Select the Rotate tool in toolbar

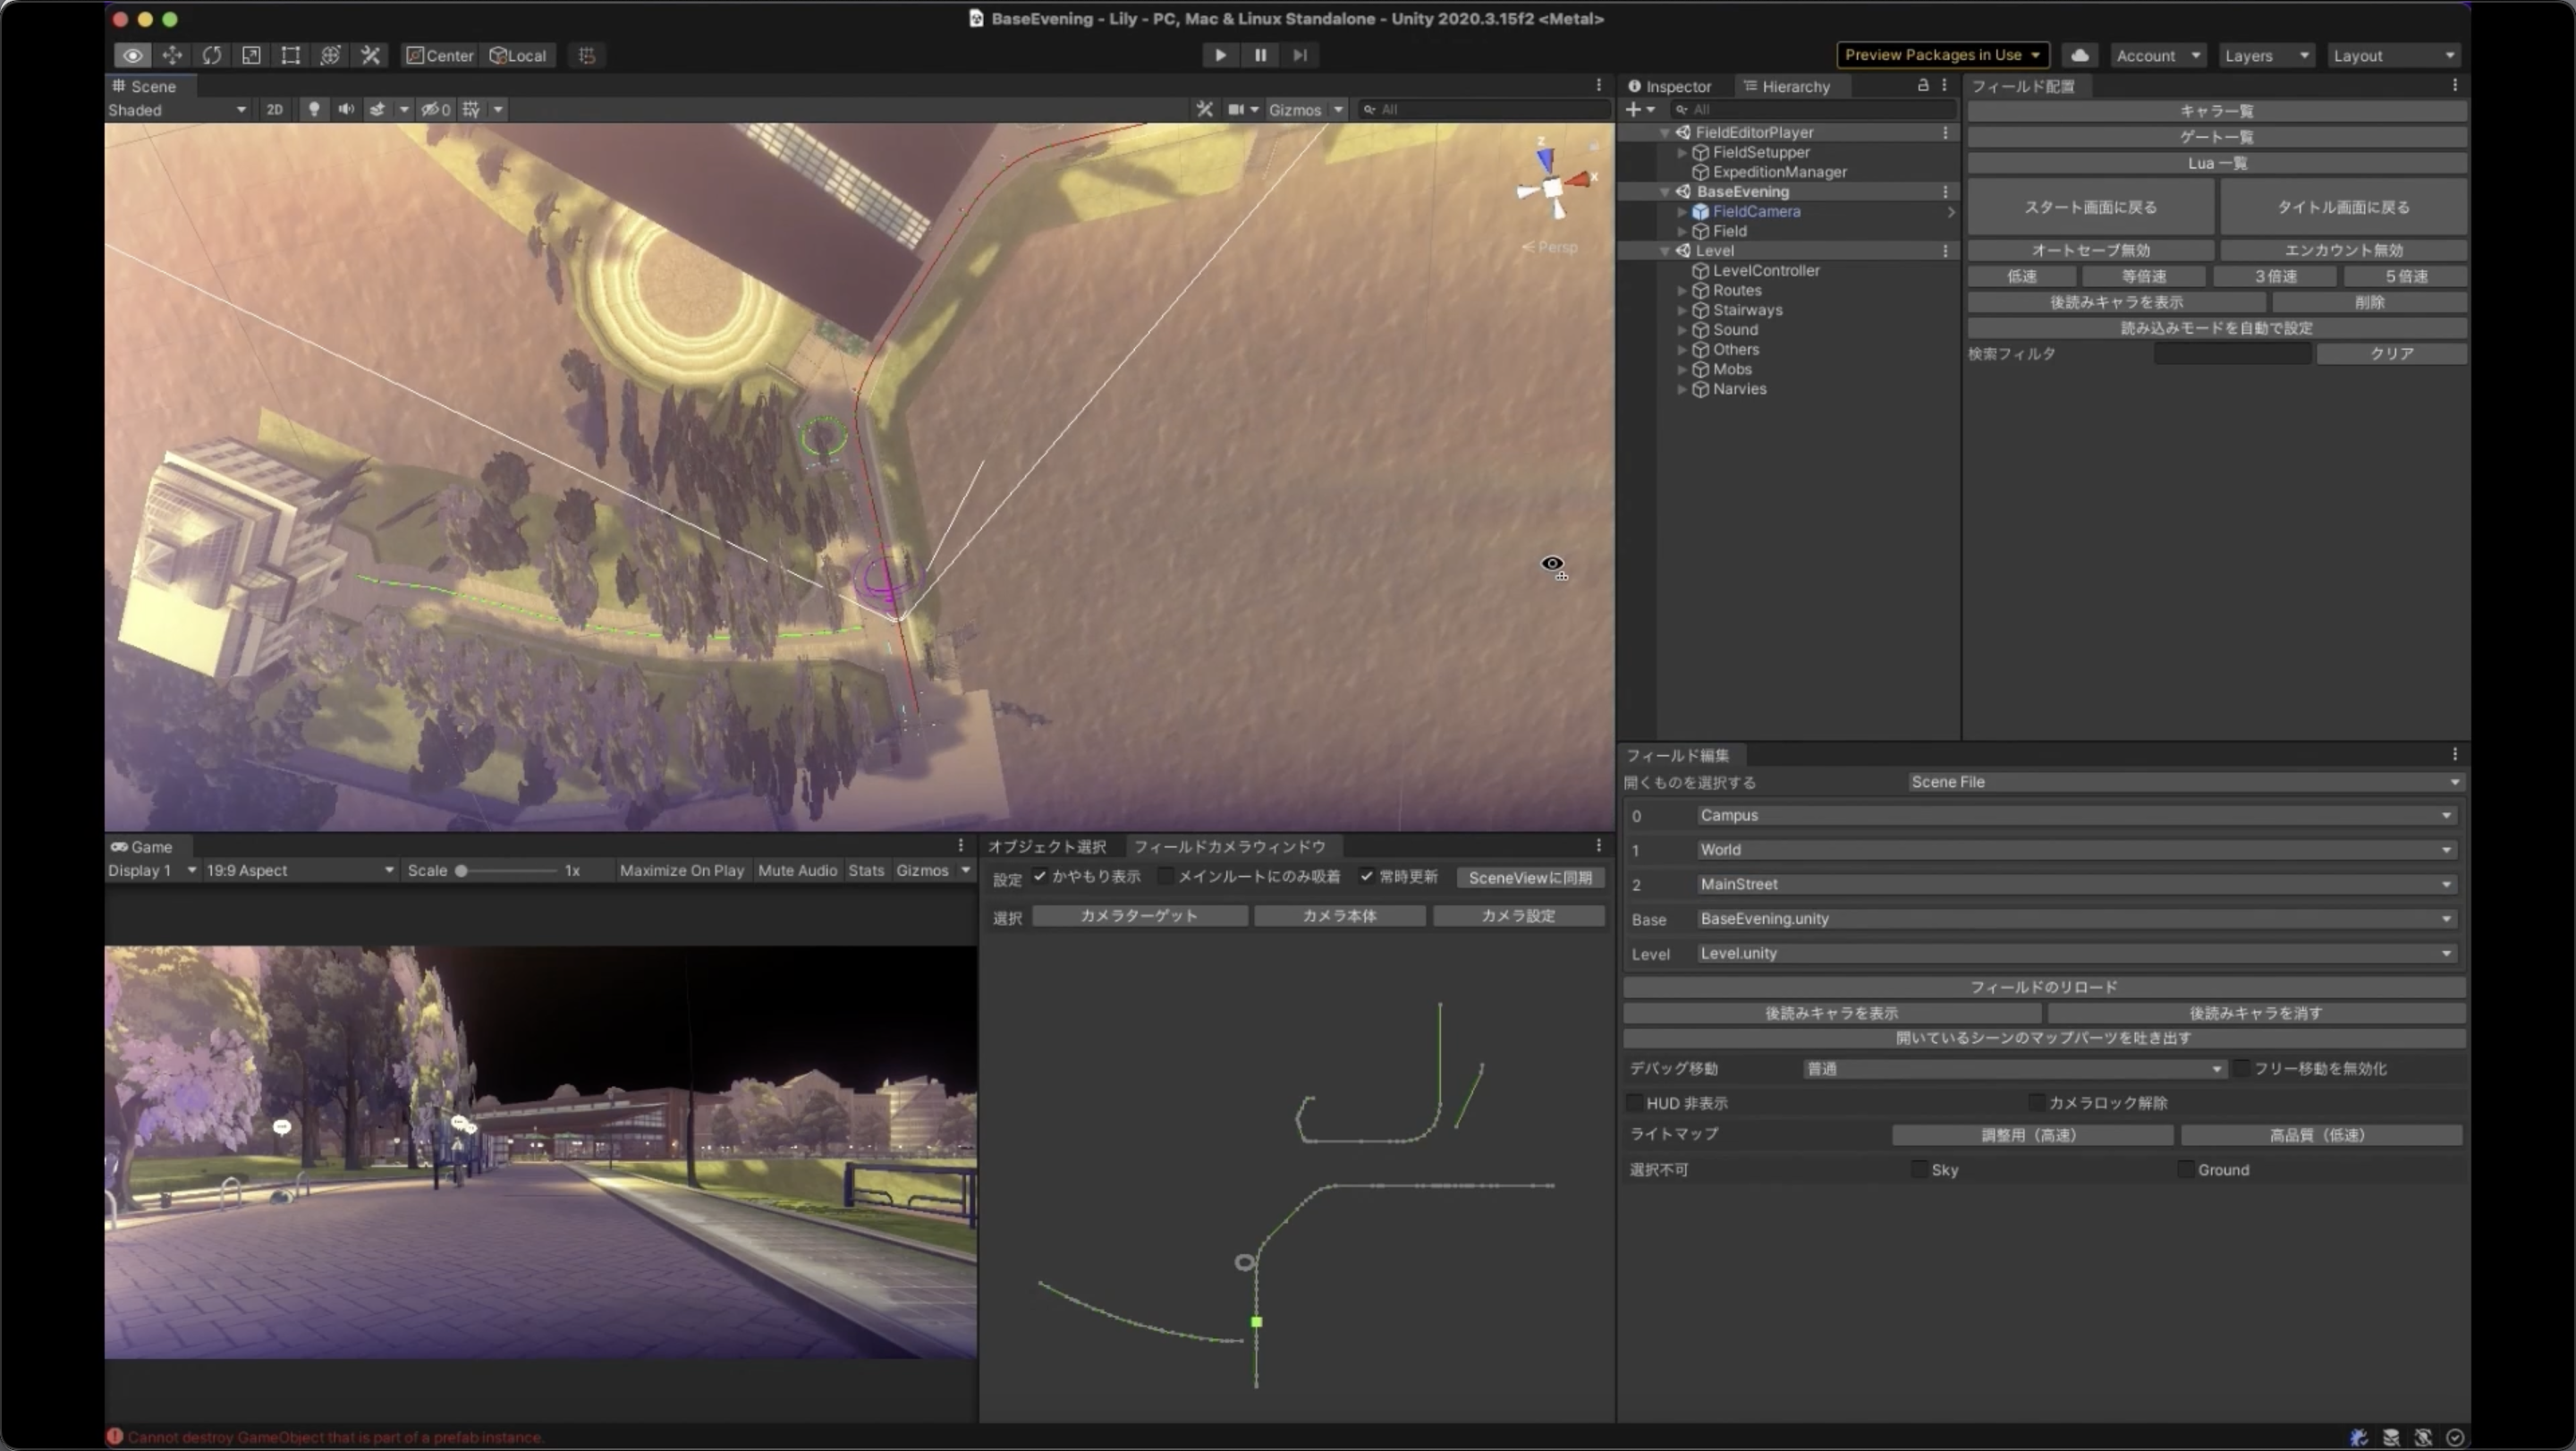point(211,55)
